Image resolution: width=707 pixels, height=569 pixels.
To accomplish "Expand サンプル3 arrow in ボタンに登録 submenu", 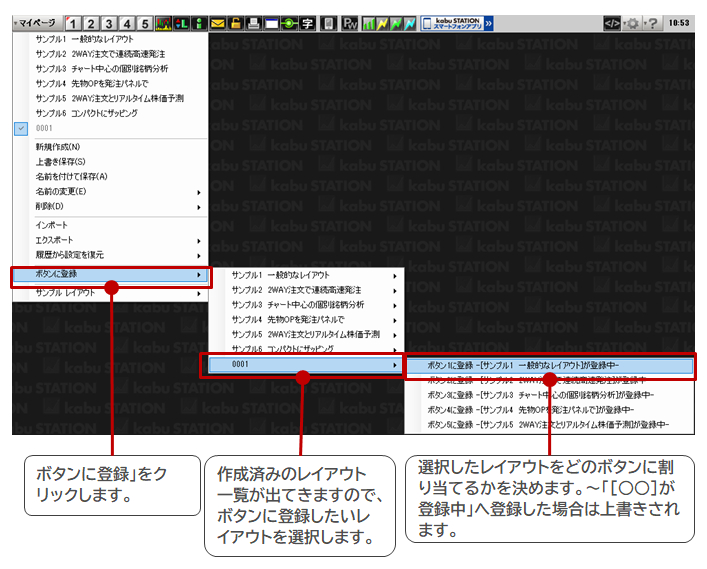I will pos(395,306).
